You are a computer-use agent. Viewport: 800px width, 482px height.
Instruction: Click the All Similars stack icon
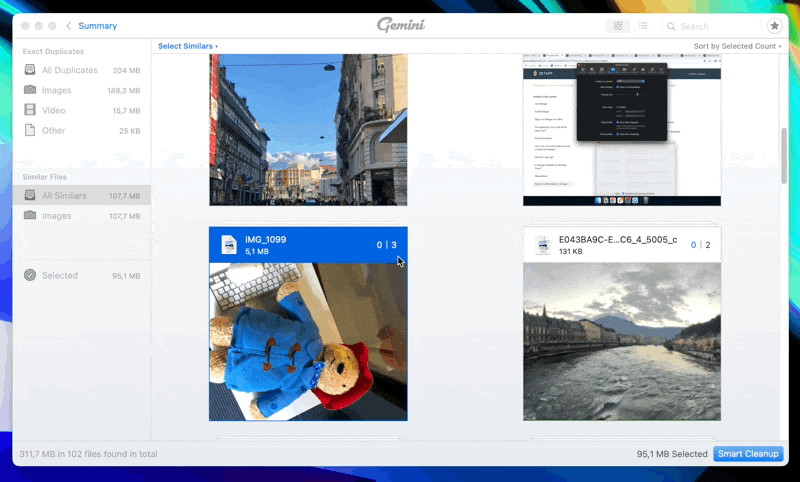(x=30, y=195)
